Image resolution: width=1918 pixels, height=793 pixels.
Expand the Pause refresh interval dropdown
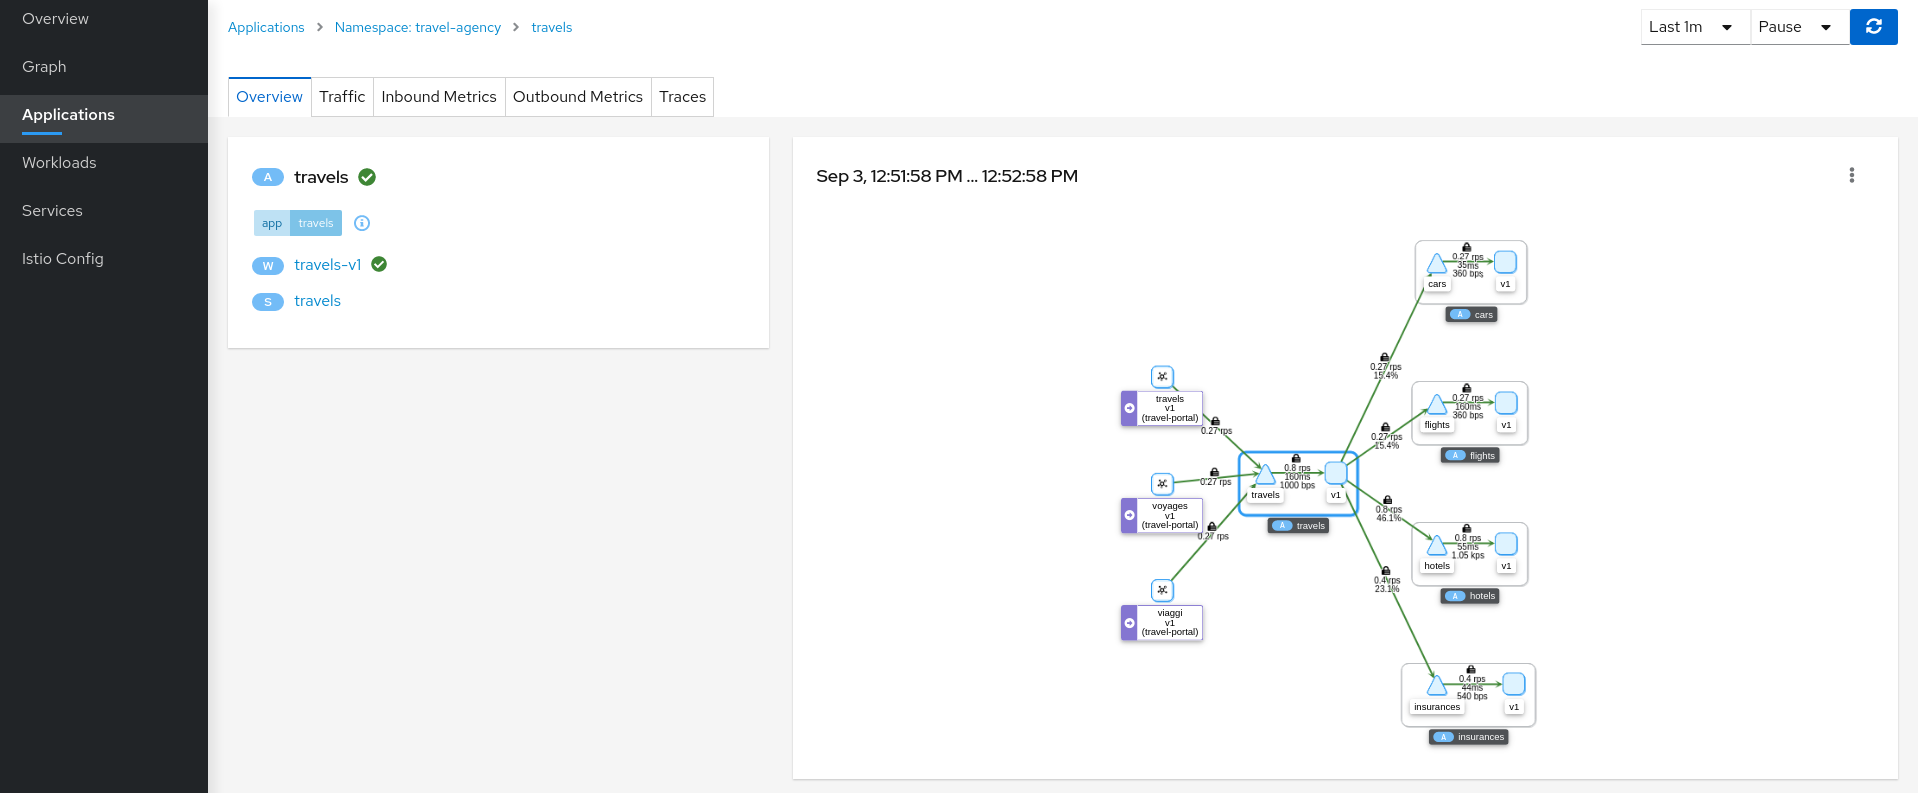point(1798,27)
